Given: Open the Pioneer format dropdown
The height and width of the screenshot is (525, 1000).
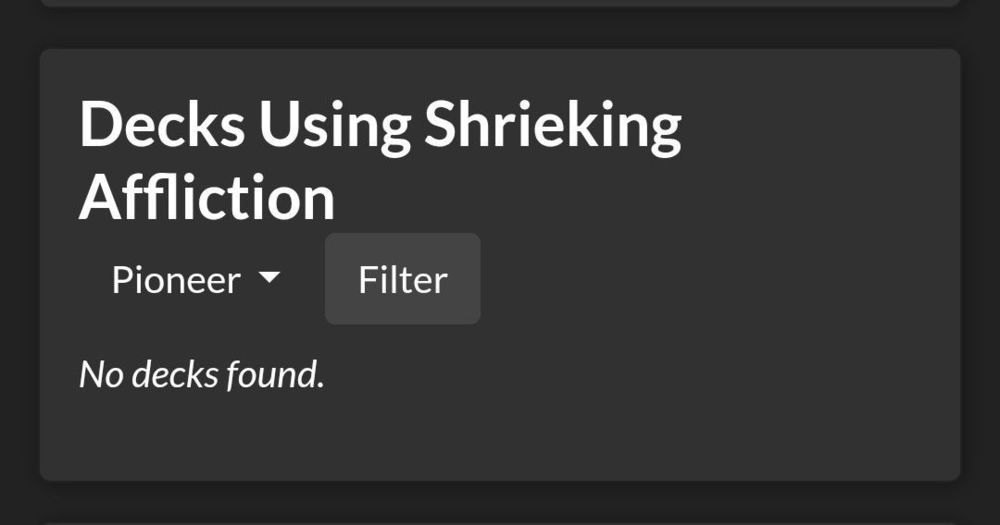Looking at the screenshot, I should pyautogui.click(x=195, y=279).
